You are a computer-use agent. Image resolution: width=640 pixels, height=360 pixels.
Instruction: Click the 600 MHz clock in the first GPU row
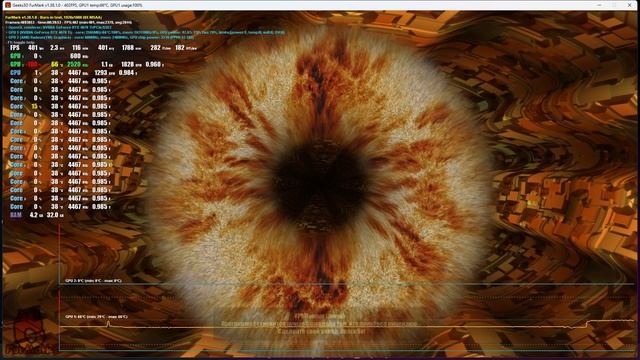point(76,56)
